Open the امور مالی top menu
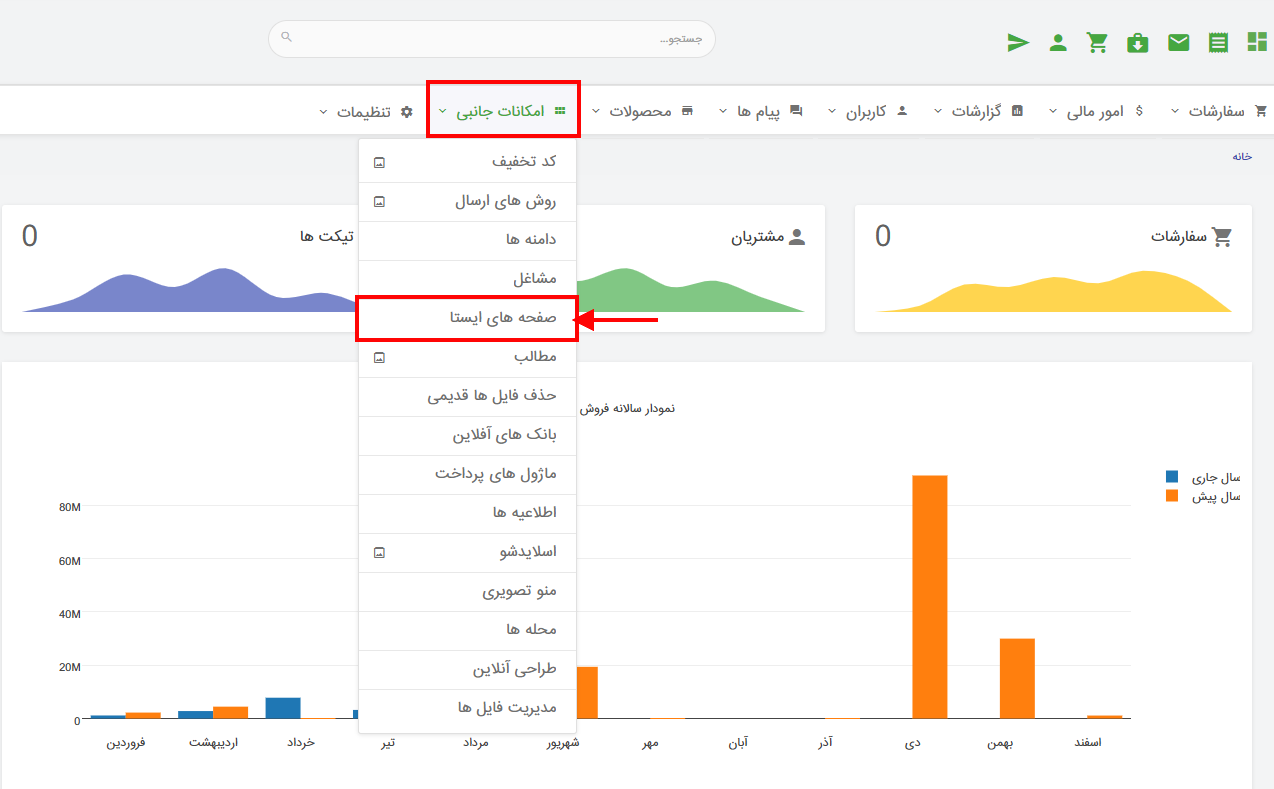Viewport: 1274px width, 789px height. pos(1096,111)
